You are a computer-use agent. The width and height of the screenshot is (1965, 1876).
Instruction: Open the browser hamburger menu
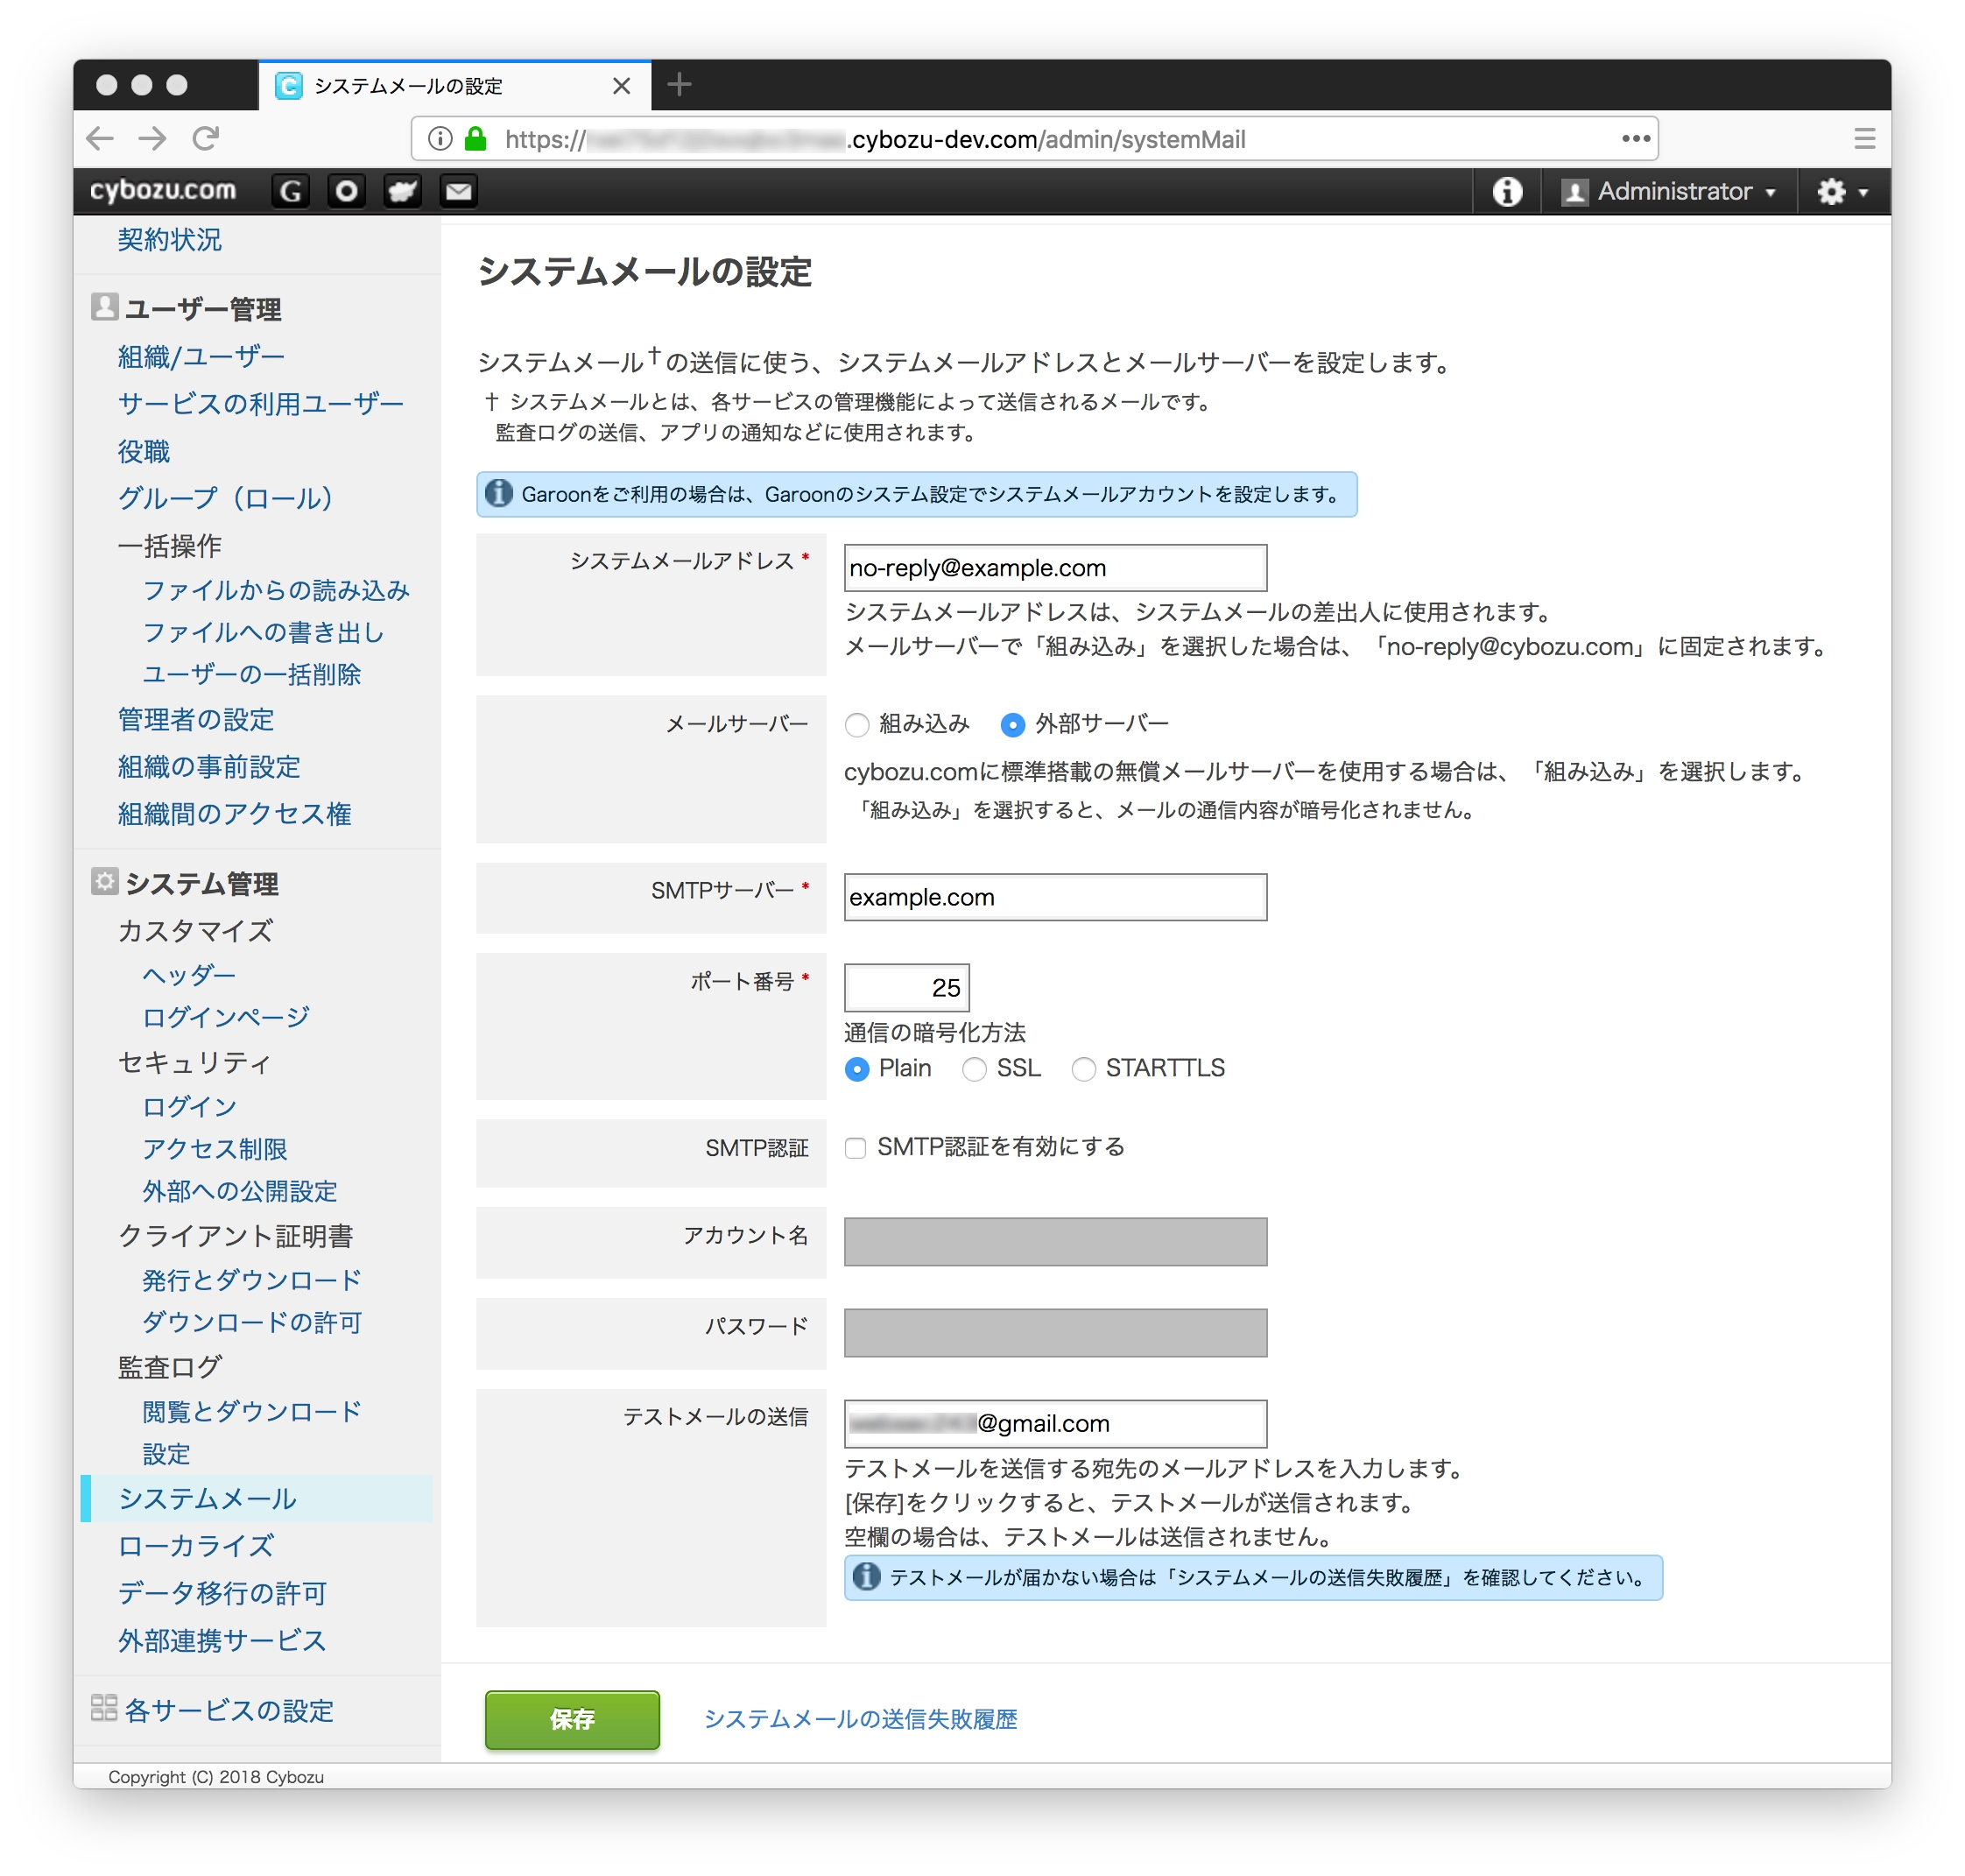1864,139
